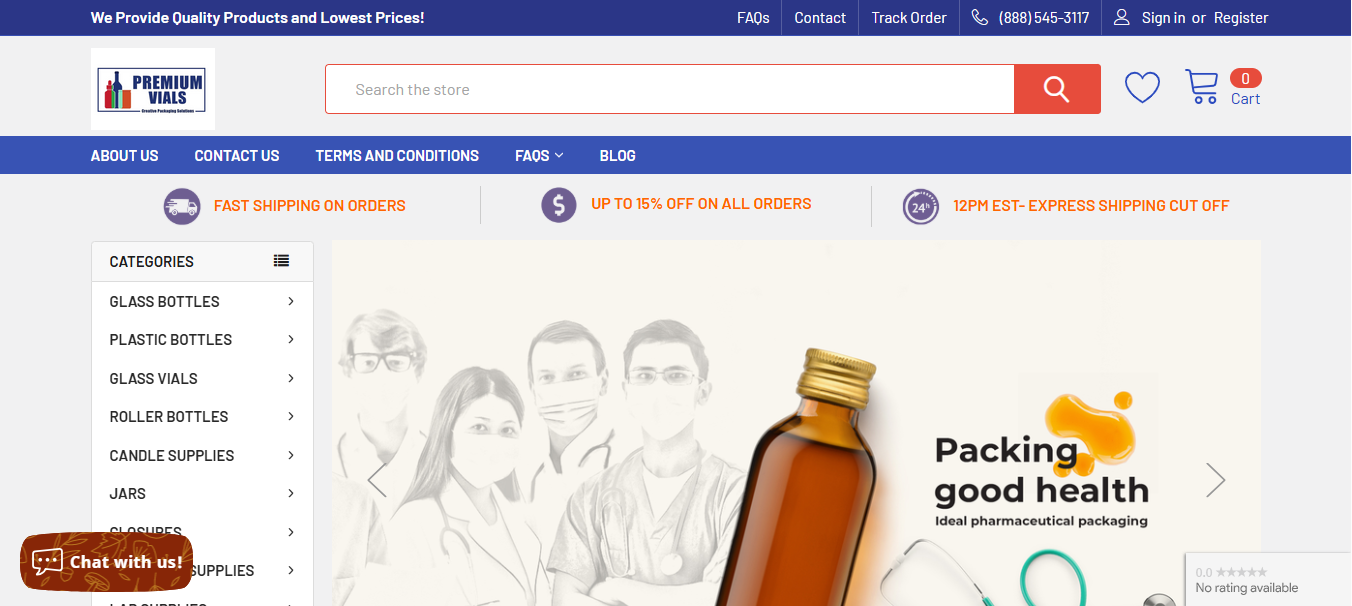The height and width of the screenshot is (606, 1352).
Task: Select Terms and Conditions in navigation
Action: (x=396, y=155)
